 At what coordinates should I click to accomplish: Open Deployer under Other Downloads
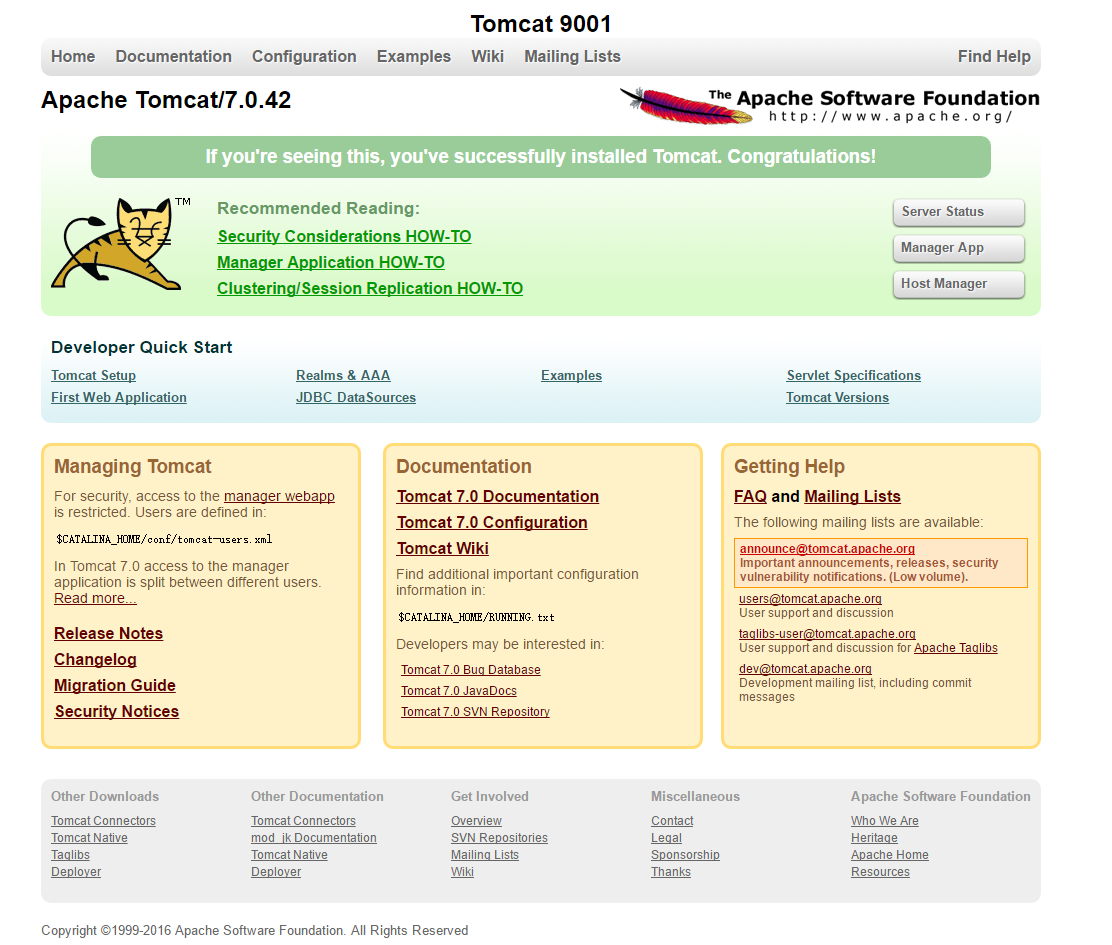[76, 872]
